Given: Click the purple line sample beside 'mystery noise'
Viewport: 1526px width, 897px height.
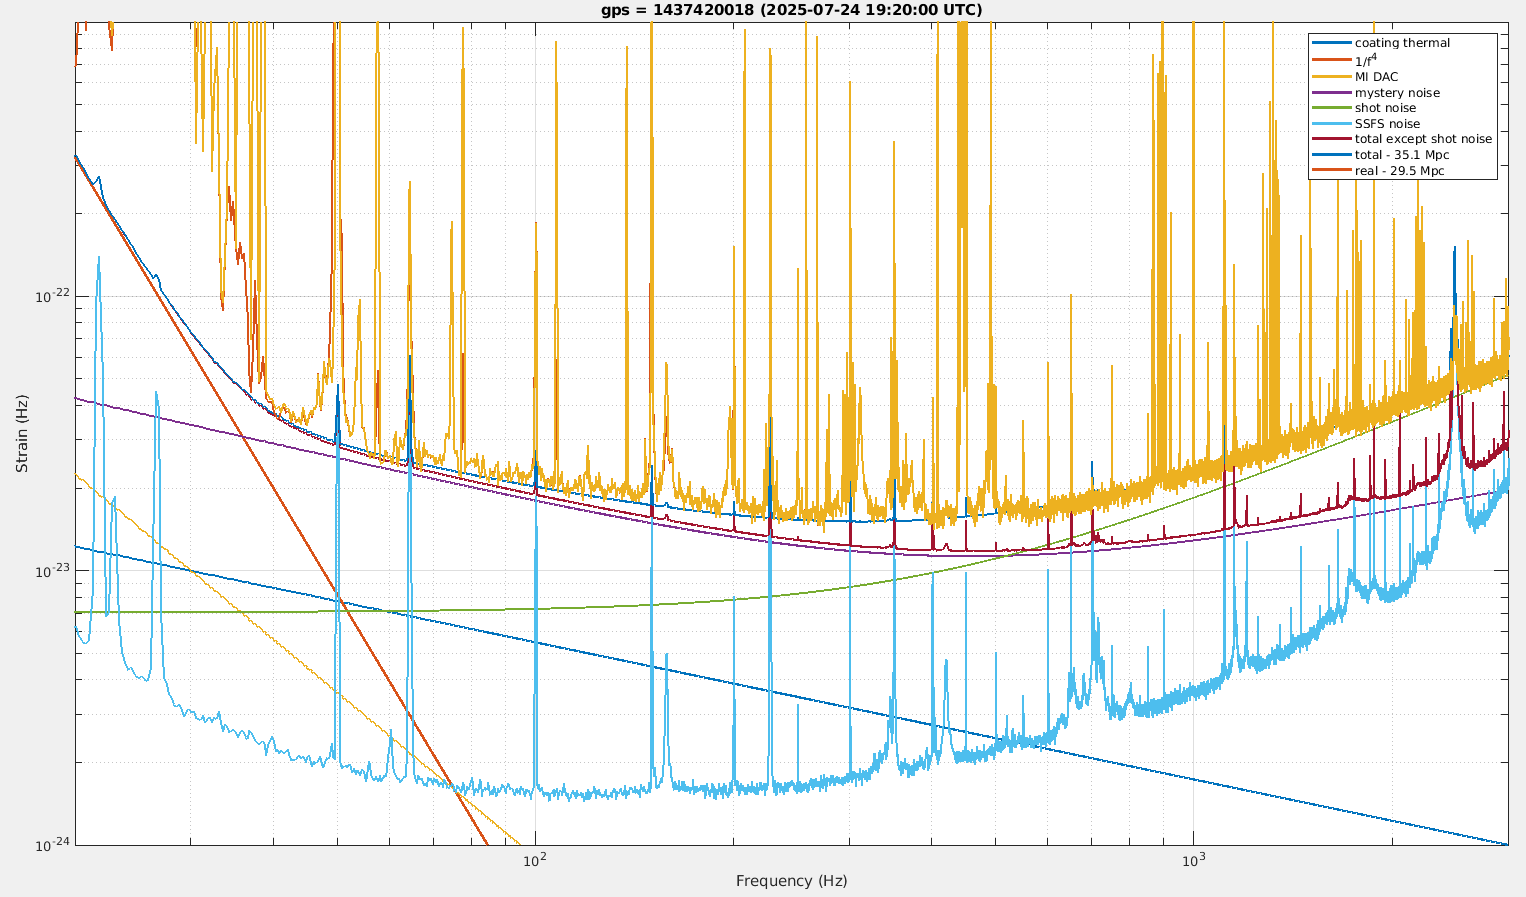Looking at the screenshot, I should pos(1331,93).
